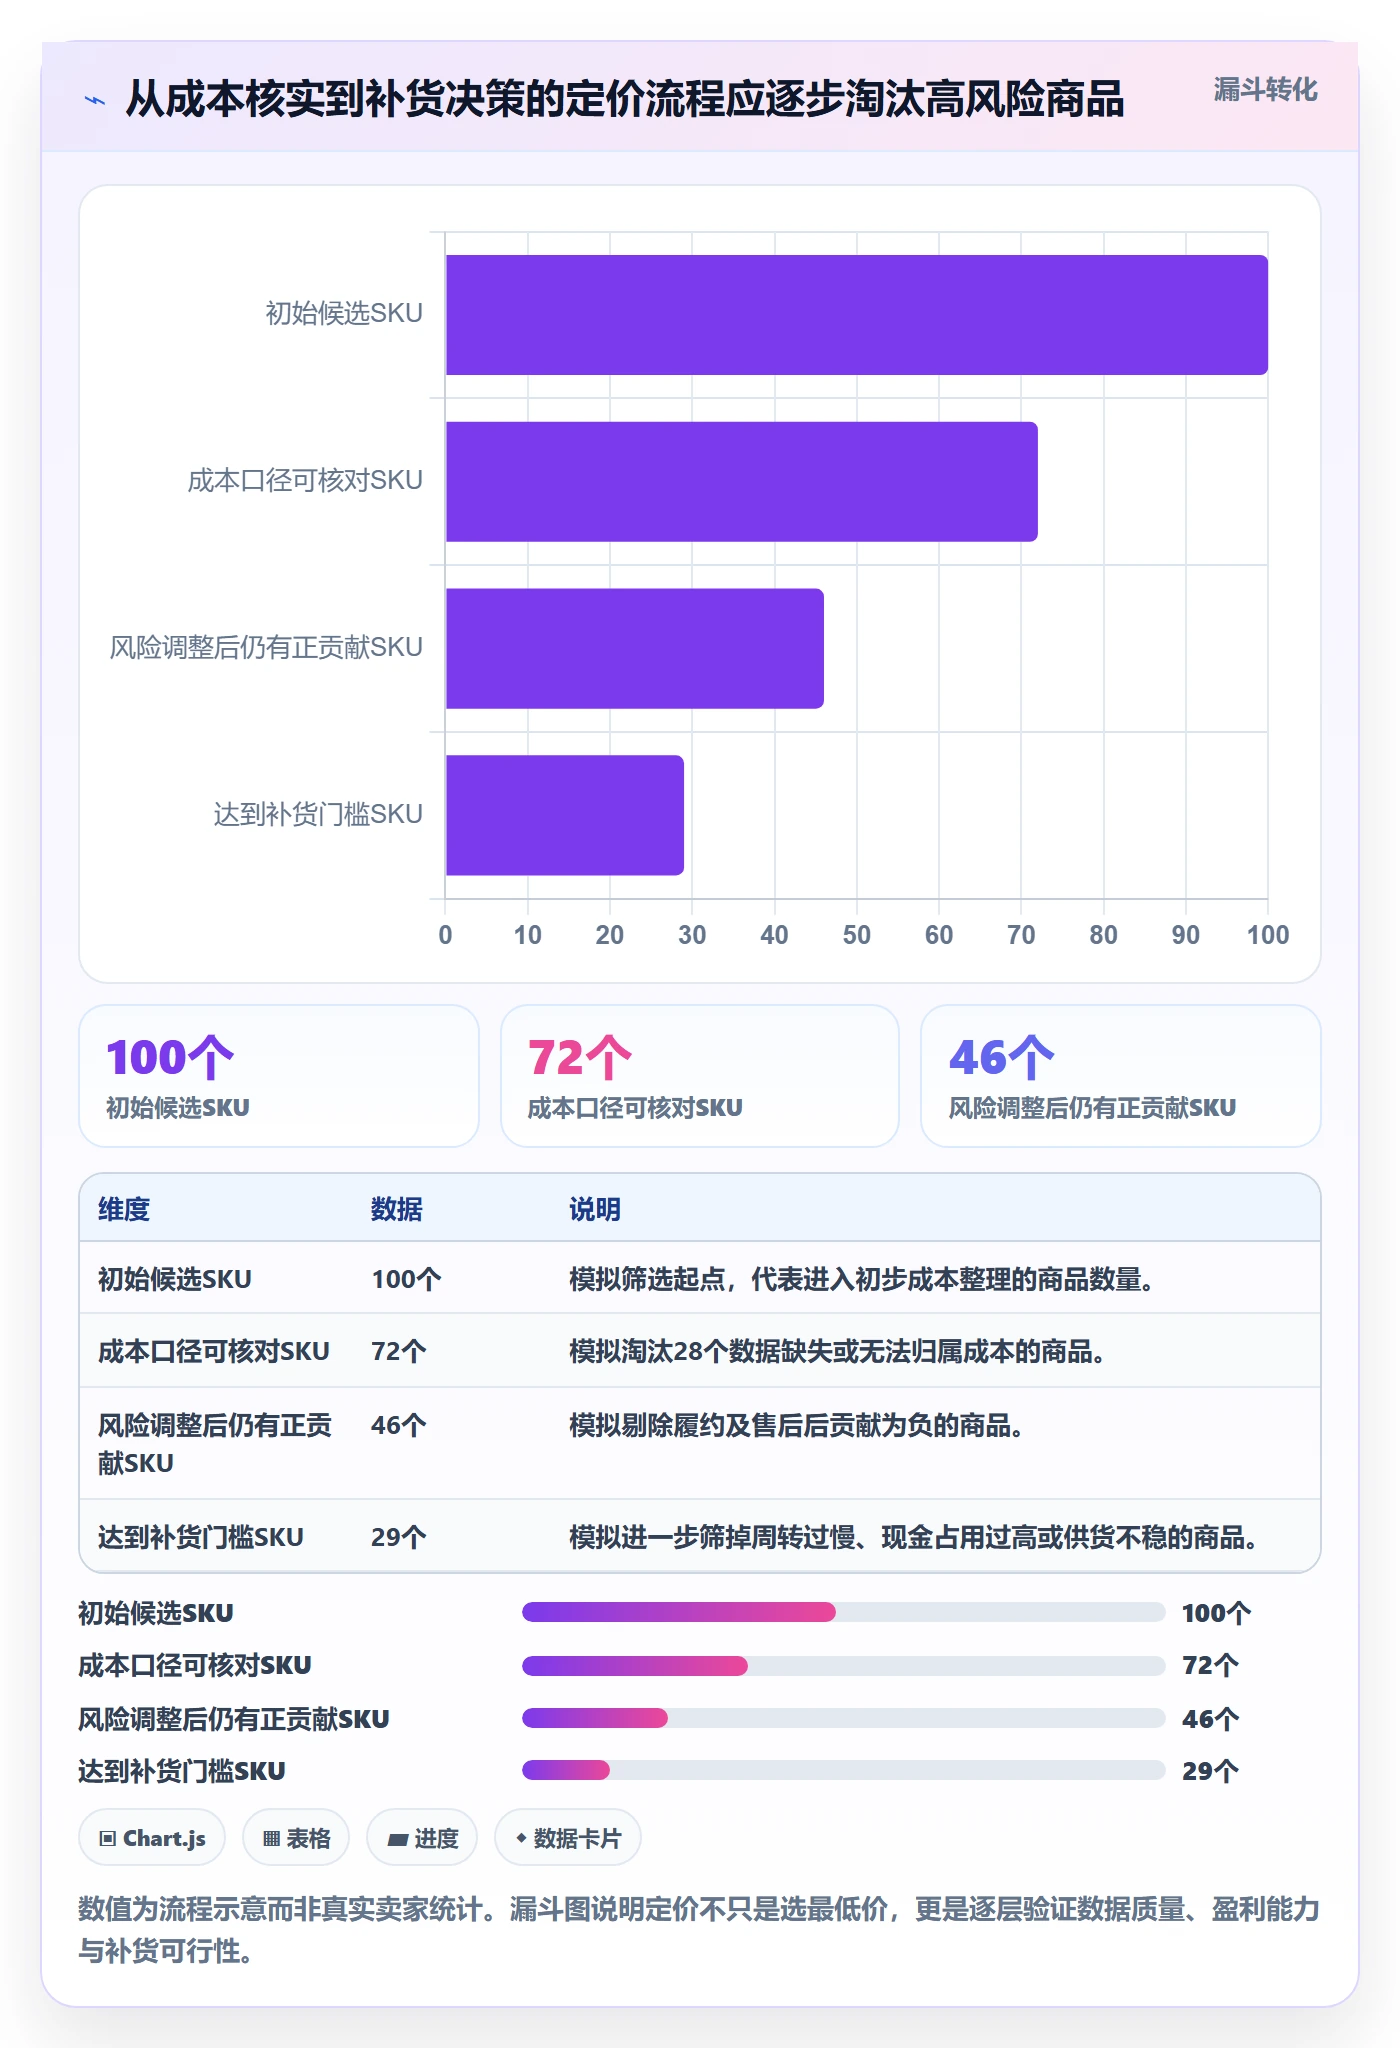Click the description starting 模拟筛选起点

pyautogui.click(x=862, y=1279)
